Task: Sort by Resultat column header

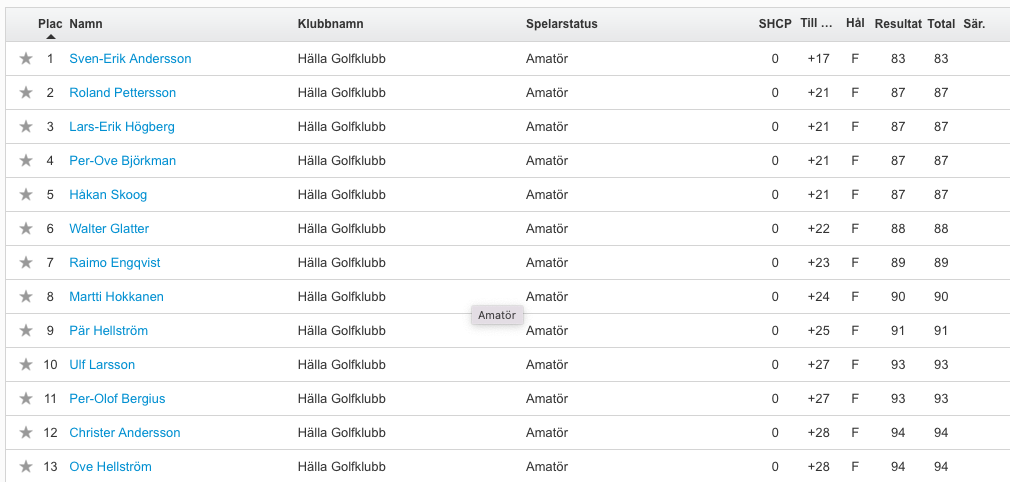Action: click(x=898, y=24)
